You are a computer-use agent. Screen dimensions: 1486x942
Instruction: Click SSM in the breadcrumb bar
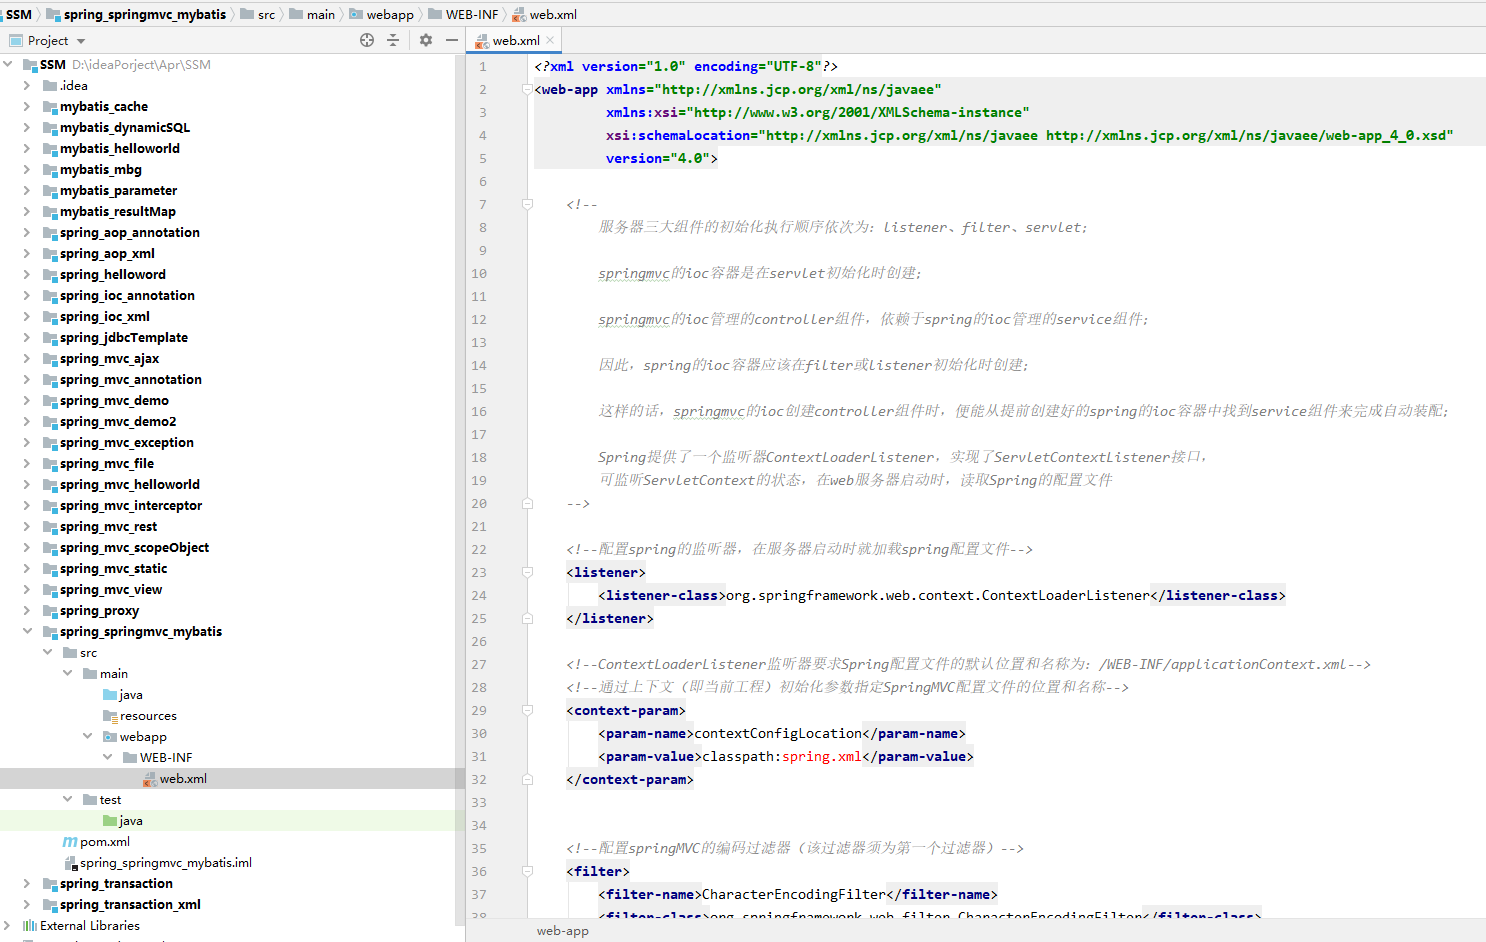click(x=19, y=14)
